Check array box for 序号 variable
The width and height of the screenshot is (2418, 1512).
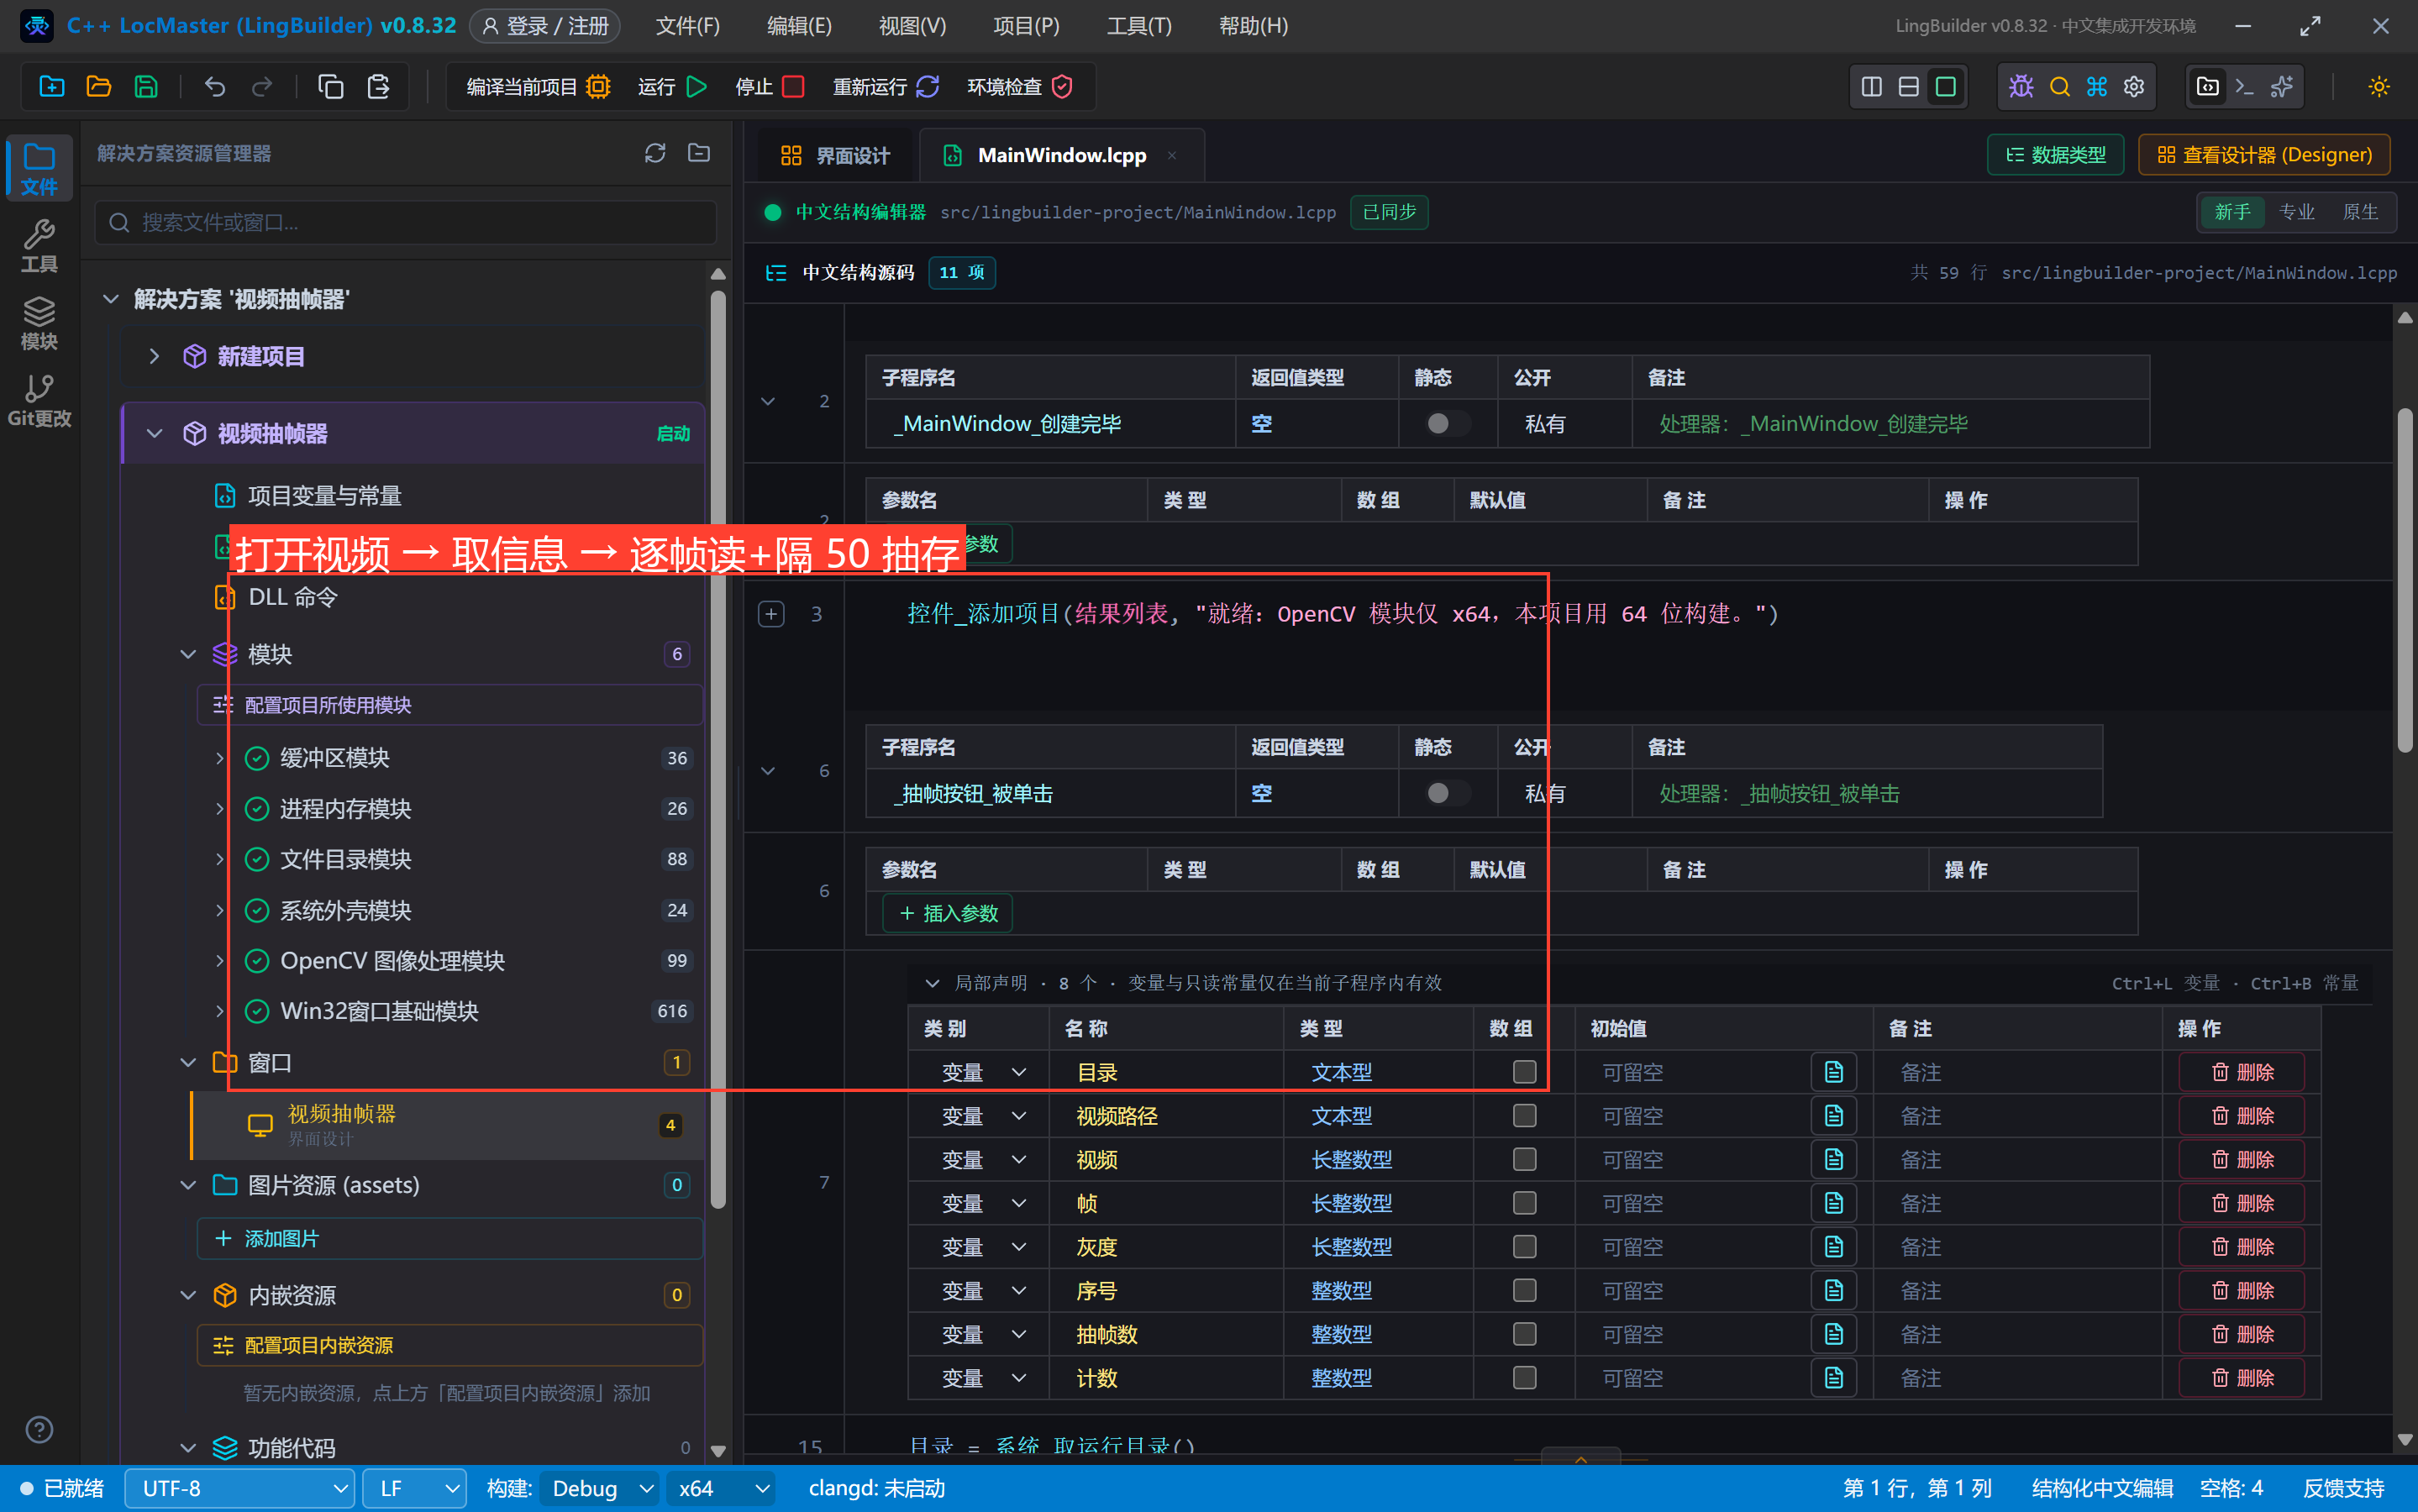click(x=1524, y=1290)
